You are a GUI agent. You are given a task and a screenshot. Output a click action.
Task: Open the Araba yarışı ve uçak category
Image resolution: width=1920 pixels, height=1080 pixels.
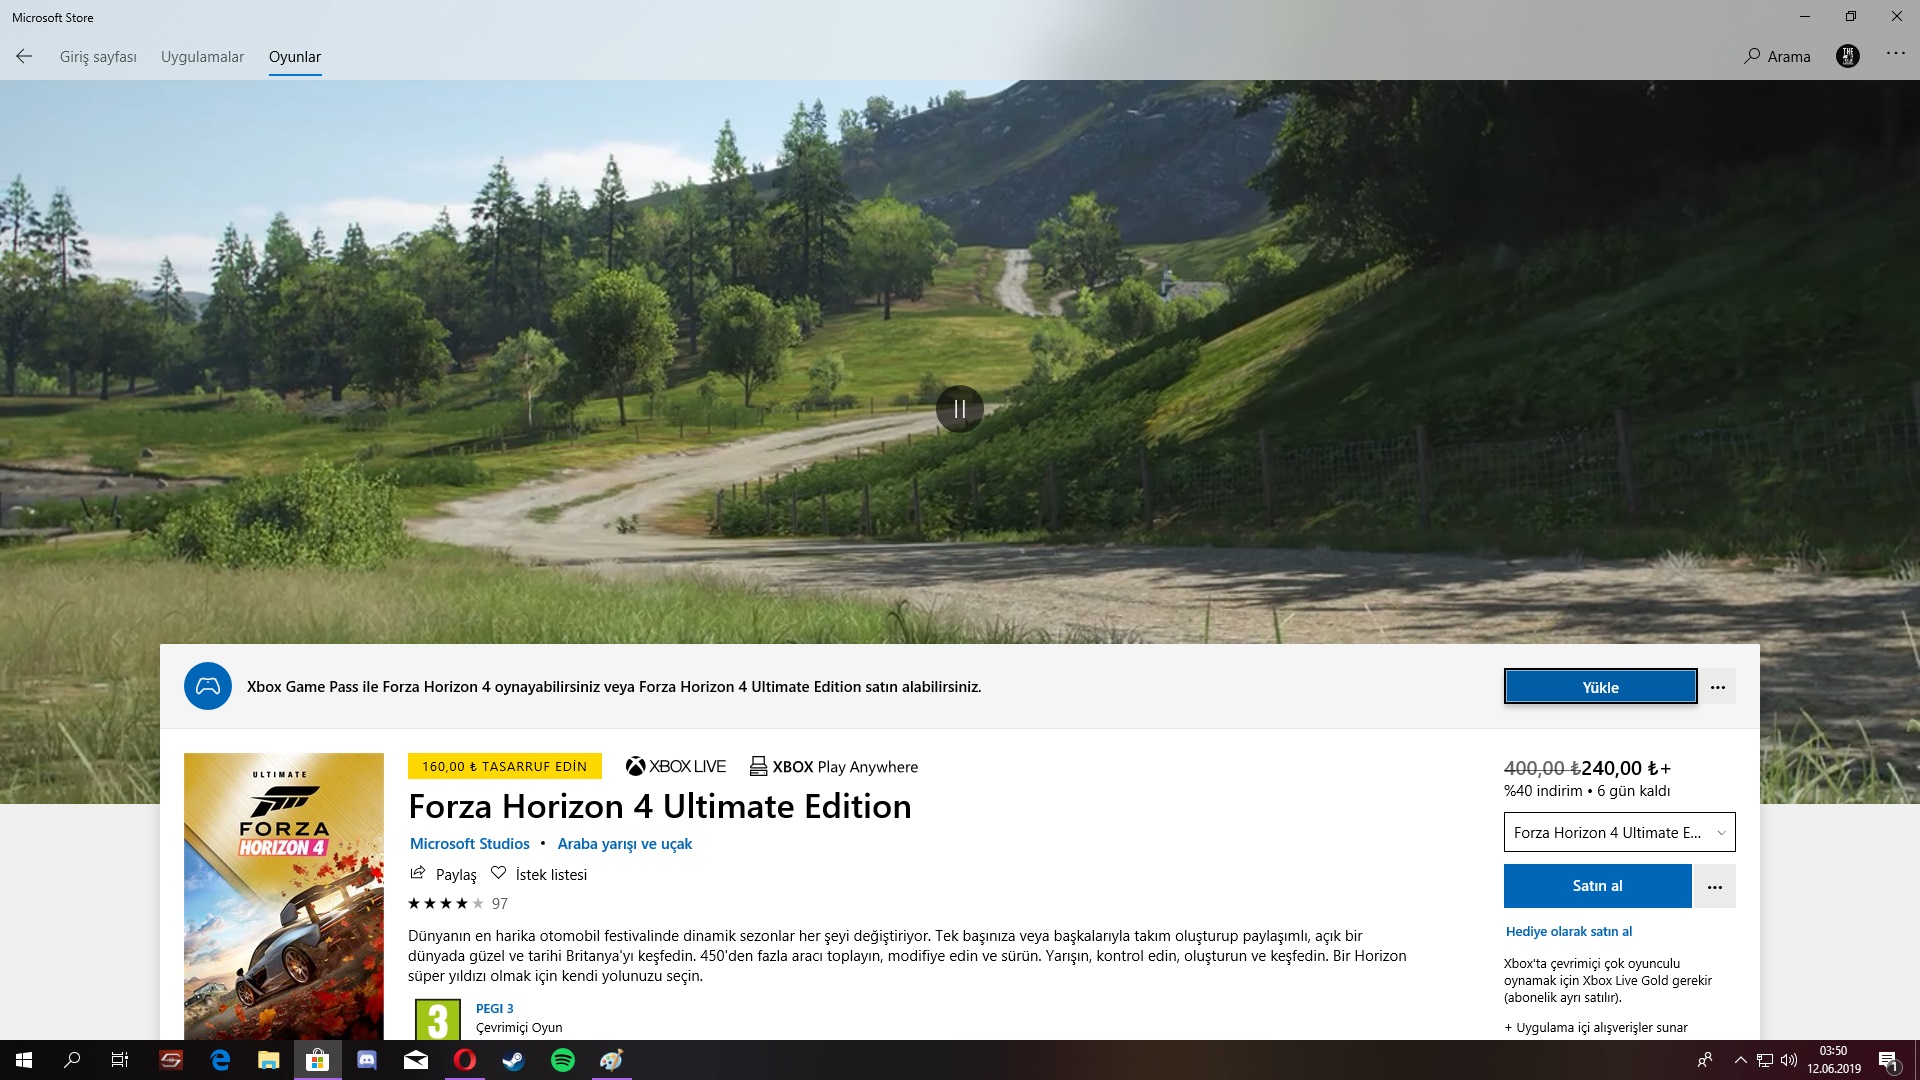(625, 844)
